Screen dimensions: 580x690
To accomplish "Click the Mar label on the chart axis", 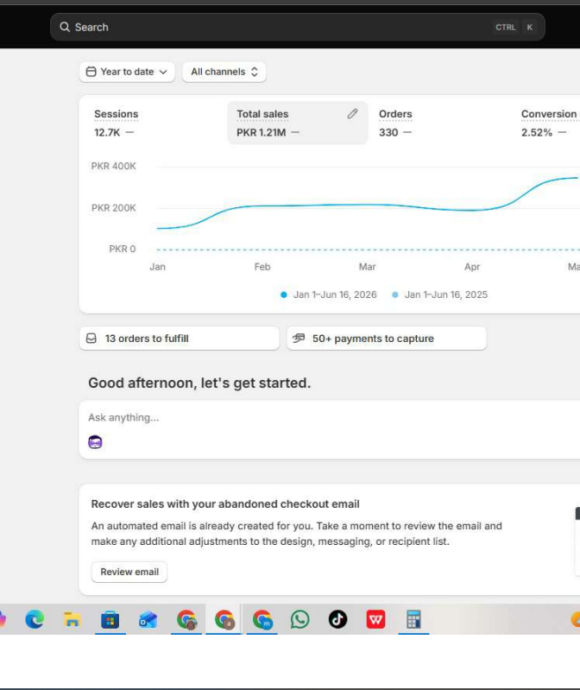I will pos(367,267).
